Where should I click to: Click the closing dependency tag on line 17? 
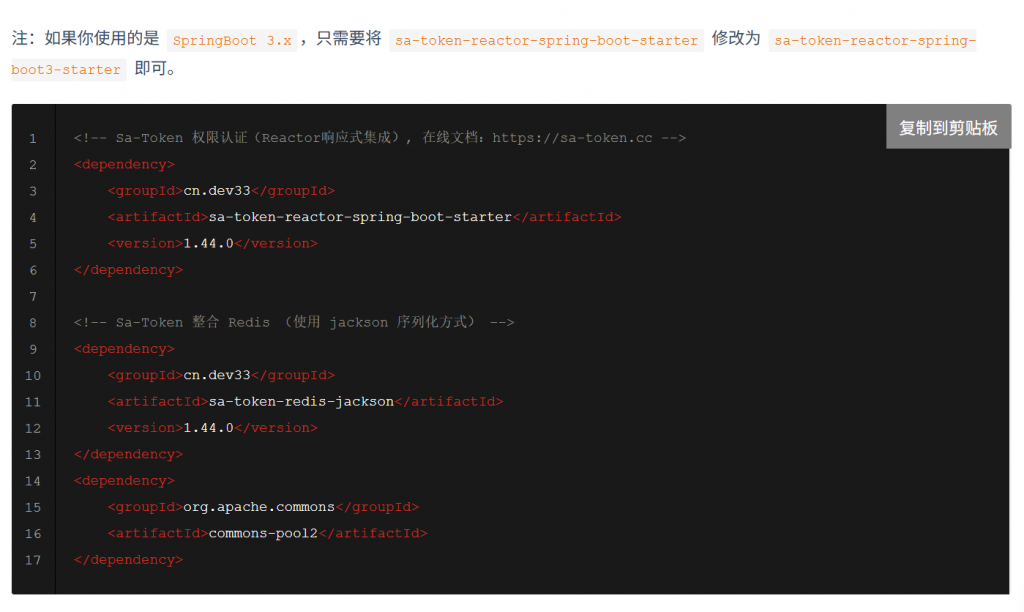pyautogui.click(x=128, y=560)
